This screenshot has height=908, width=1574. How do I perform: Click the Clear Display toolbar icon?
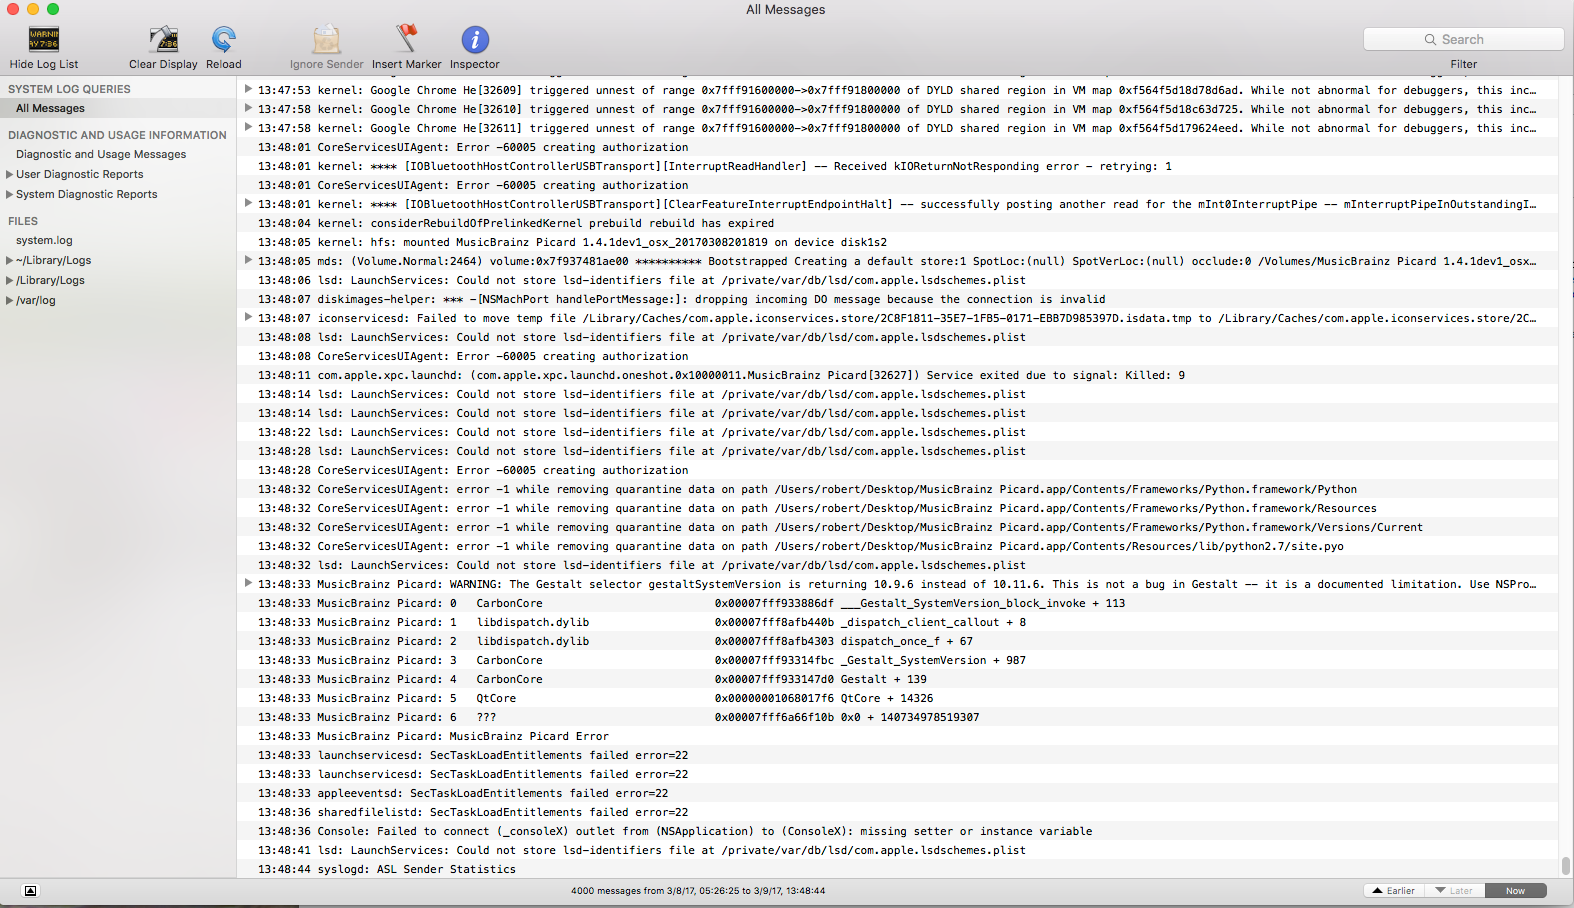pyautogui.click(x=163, y=40)
